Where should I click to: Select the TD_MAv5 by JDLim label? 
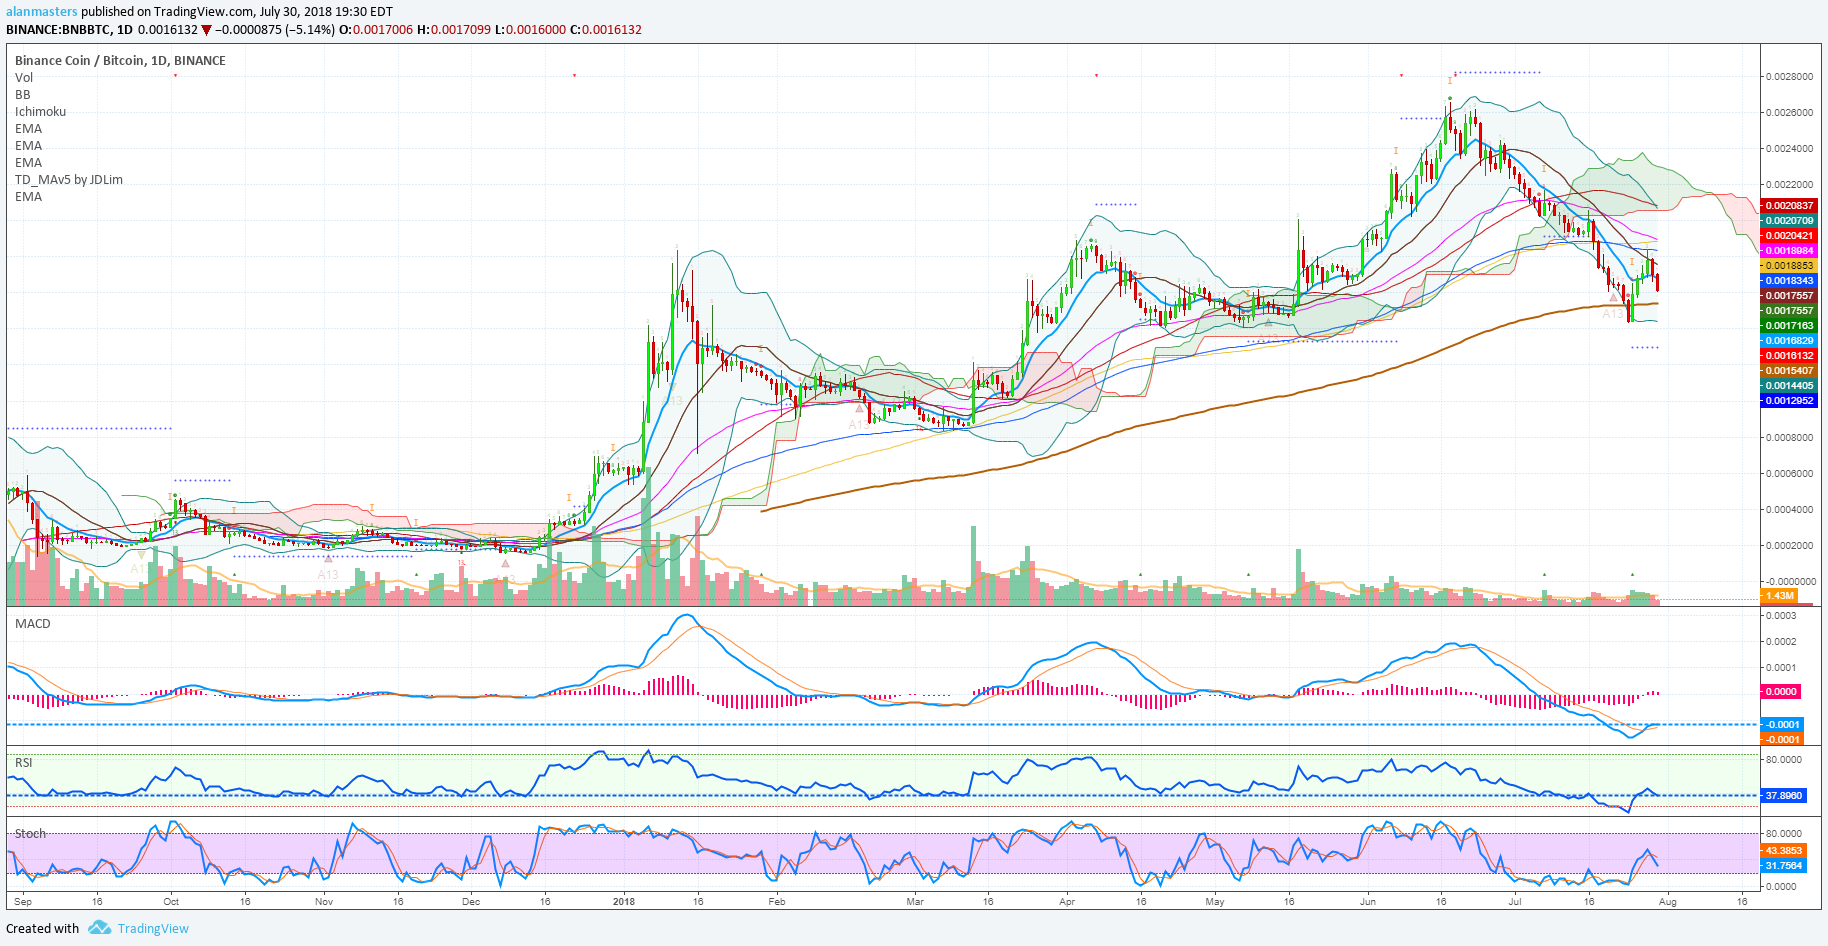(69, 179)
